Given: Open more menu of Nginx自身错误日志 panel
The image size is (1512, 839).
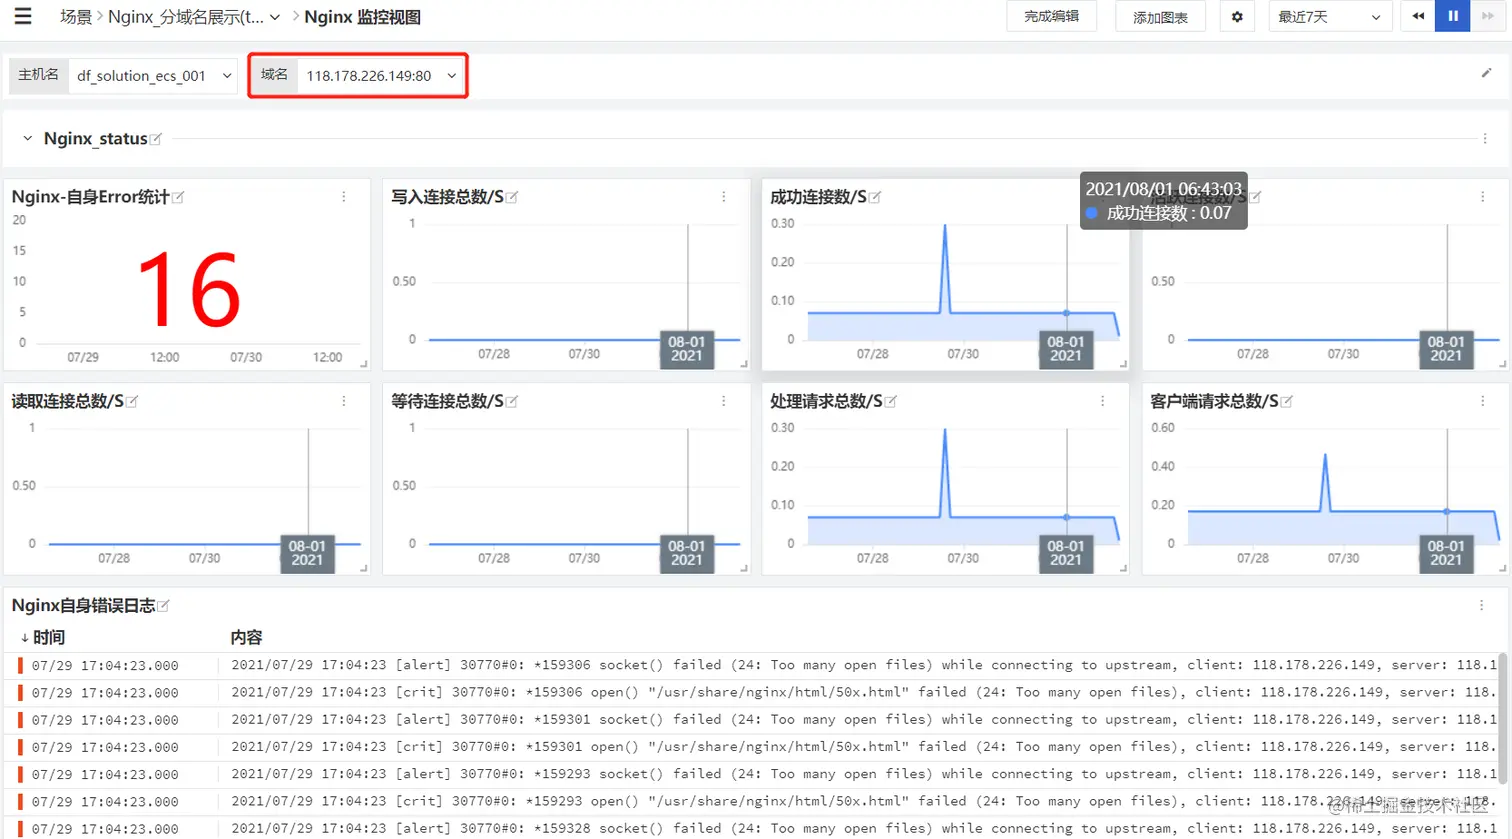Looking at the screenshot, I should click(x=1482, y=605).
